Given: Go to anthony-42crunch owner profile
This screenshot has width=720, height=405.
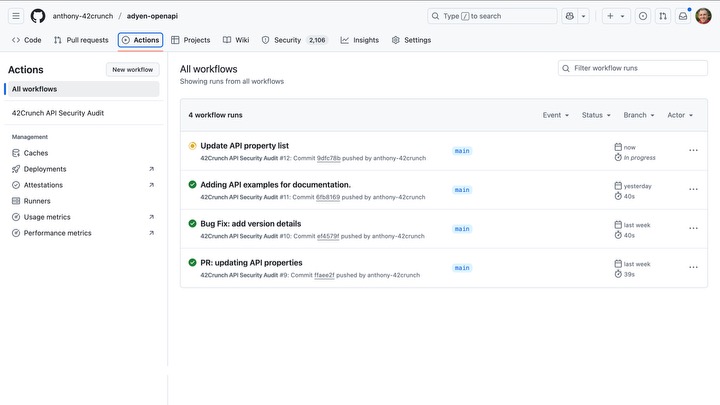Looking at the screenshot, I should click(83, 16).
